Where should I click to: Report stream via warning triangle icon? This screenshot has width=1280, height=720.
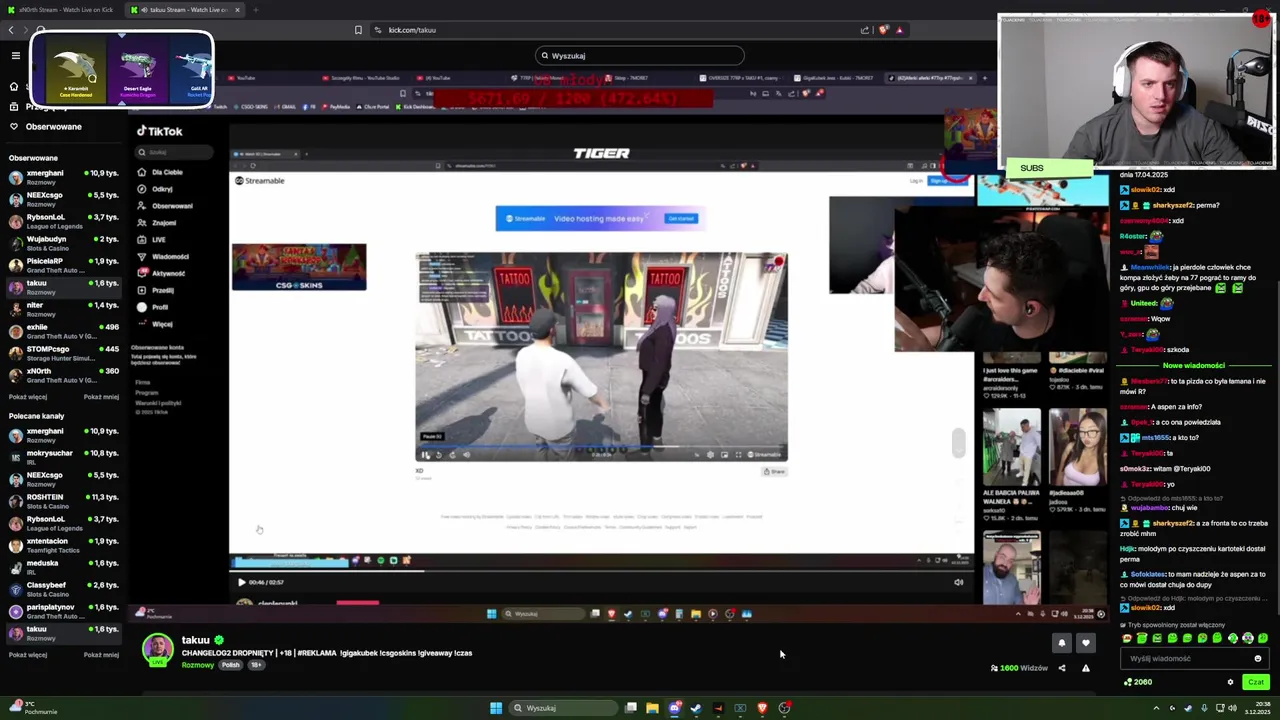(1085, 668)
